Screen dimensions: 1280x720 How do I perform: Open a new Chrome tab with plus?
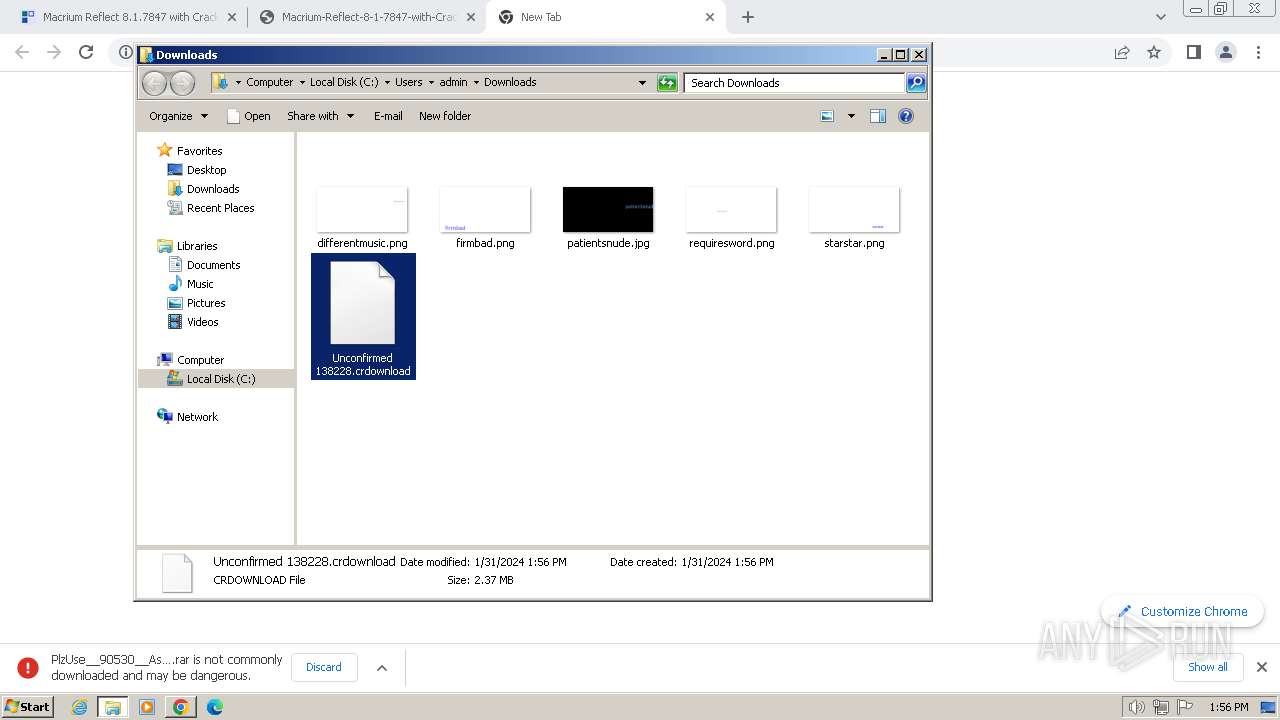748,17
